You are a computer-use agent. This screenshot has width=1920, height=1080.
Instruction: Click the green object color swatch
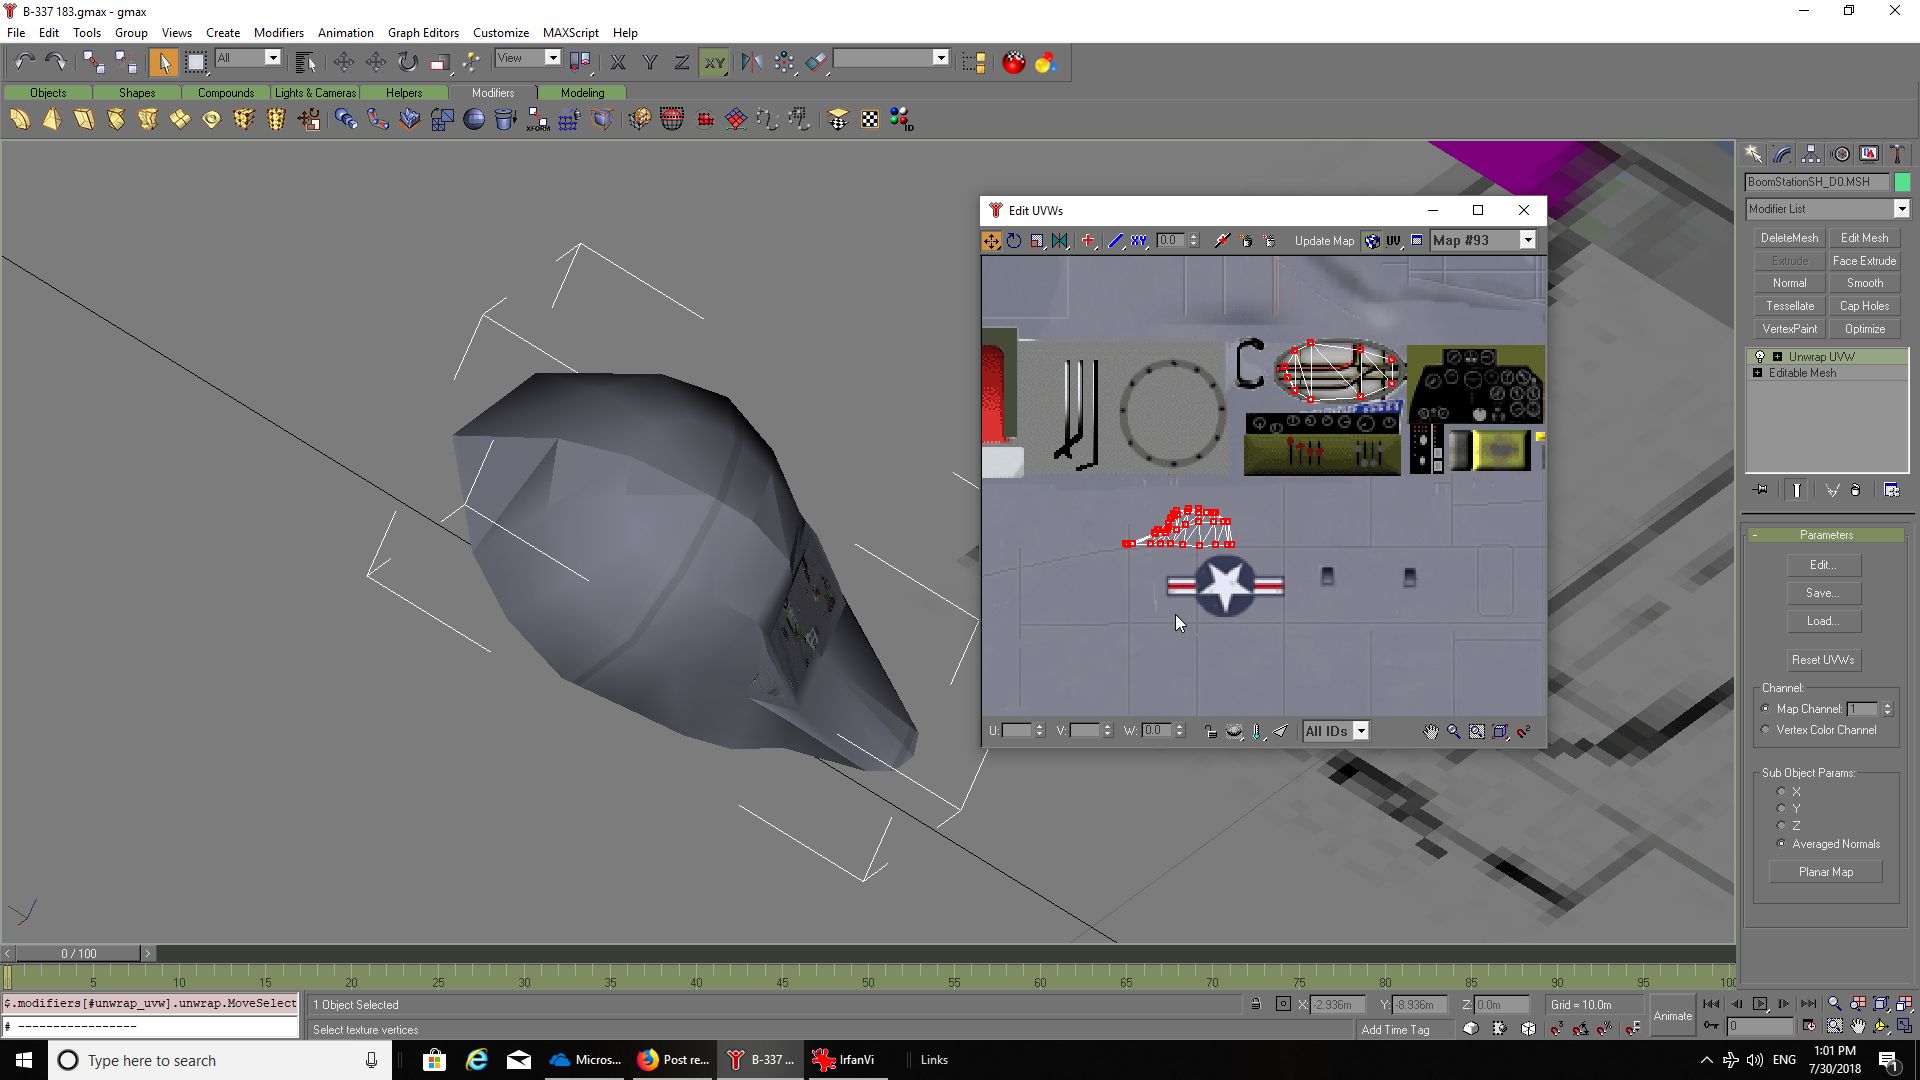click(x=1902, y=182)
